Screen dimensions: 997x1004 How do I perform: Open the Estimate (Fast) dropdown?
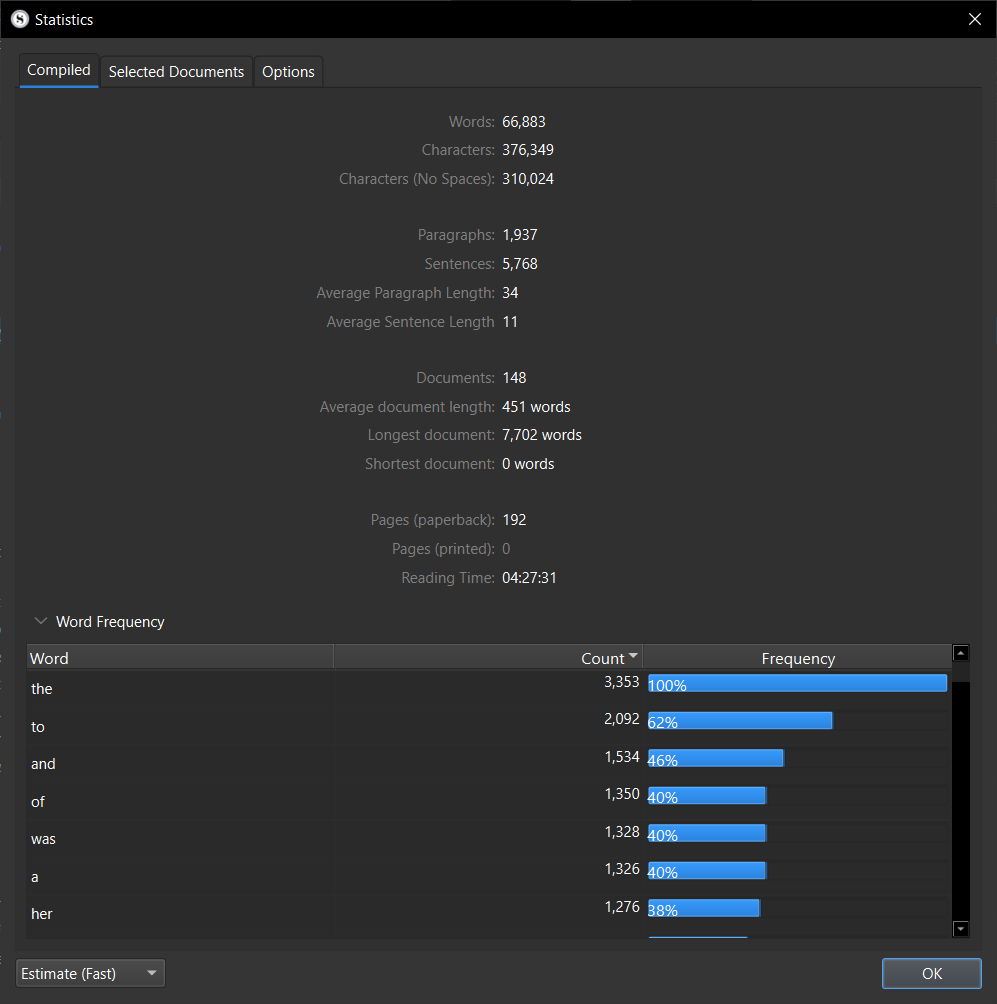[91, 973]
